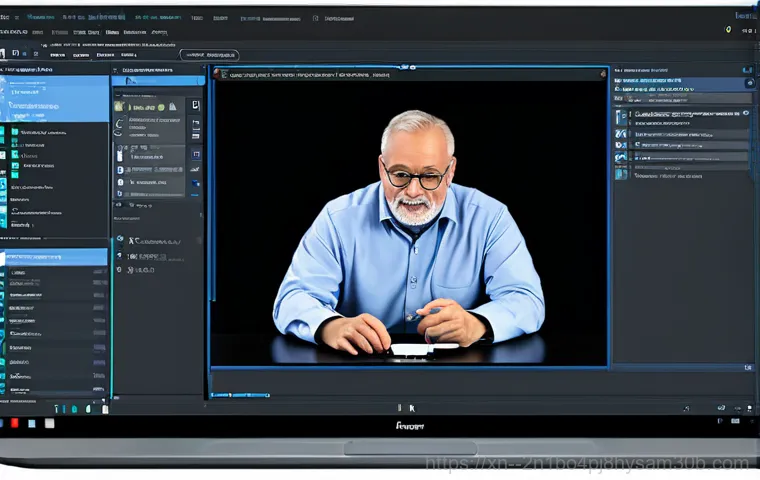Click the small icon at the preview title bar's right end

(603, 74)
